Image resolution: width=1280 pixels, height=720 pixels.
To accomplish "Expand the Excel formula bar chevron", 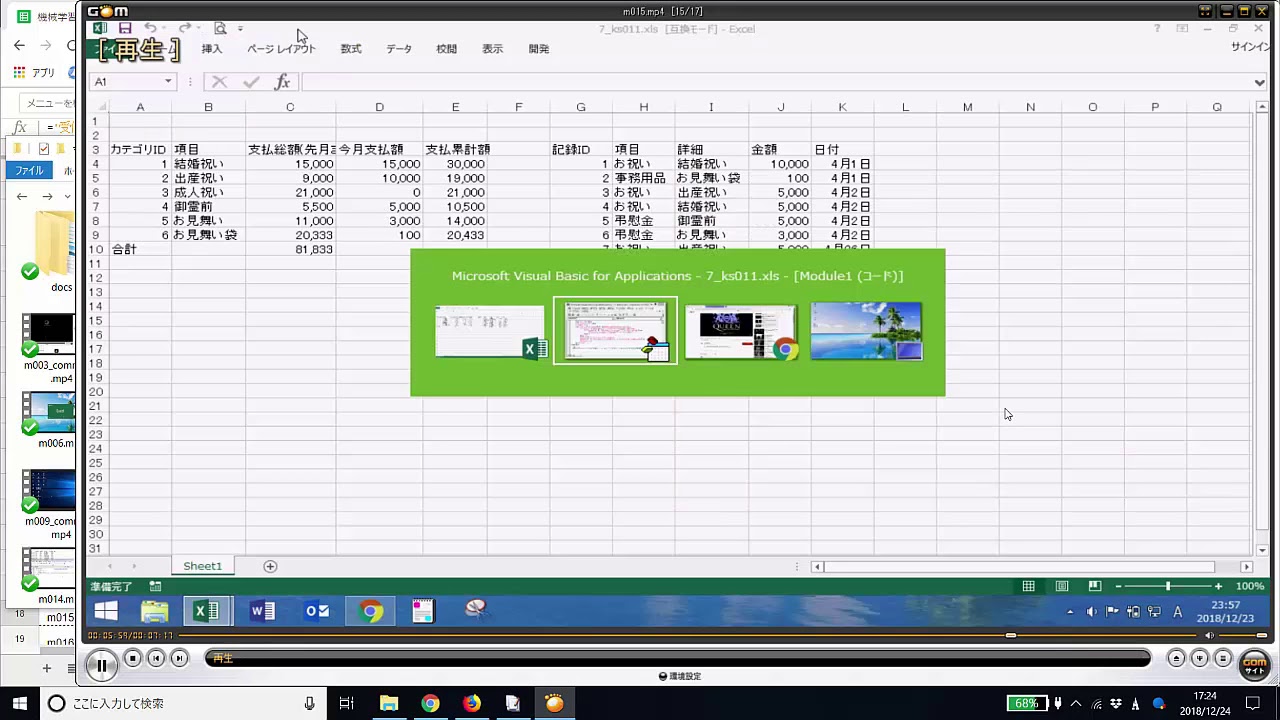I will click(1259, 82).
